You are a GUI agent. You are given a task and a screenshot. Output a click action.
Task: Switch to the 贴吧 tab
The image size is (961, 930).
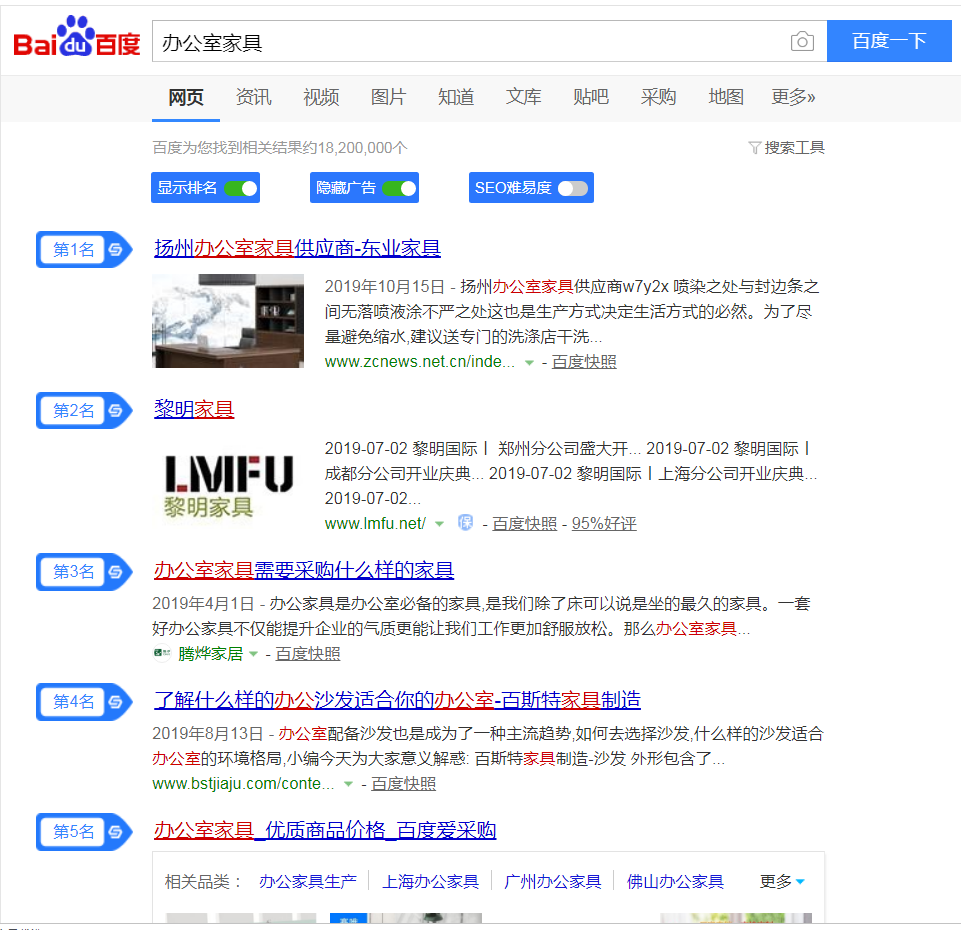590,97
